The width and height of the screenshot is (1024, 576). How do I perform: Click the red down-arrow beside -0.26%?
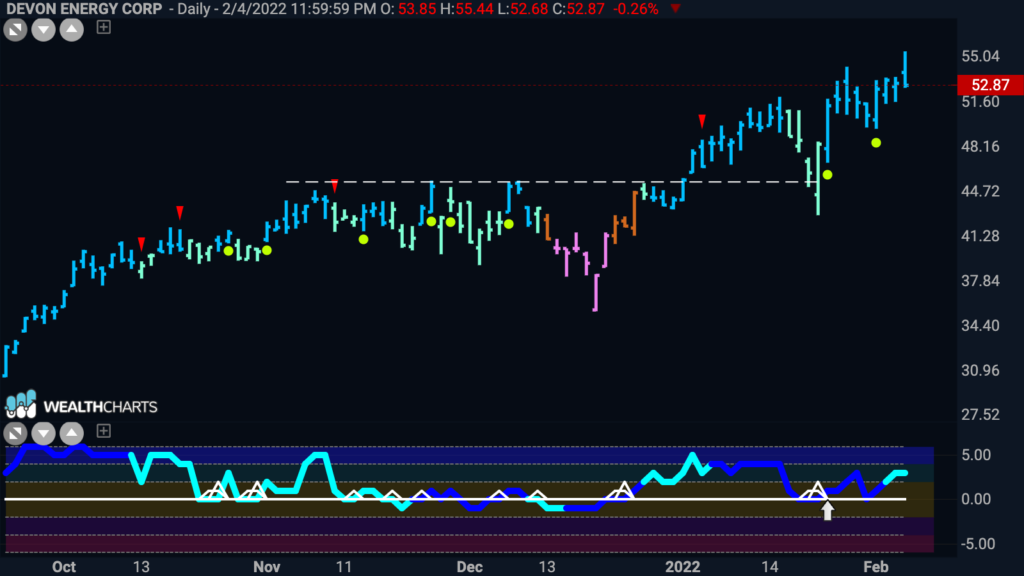coord(675,9)
